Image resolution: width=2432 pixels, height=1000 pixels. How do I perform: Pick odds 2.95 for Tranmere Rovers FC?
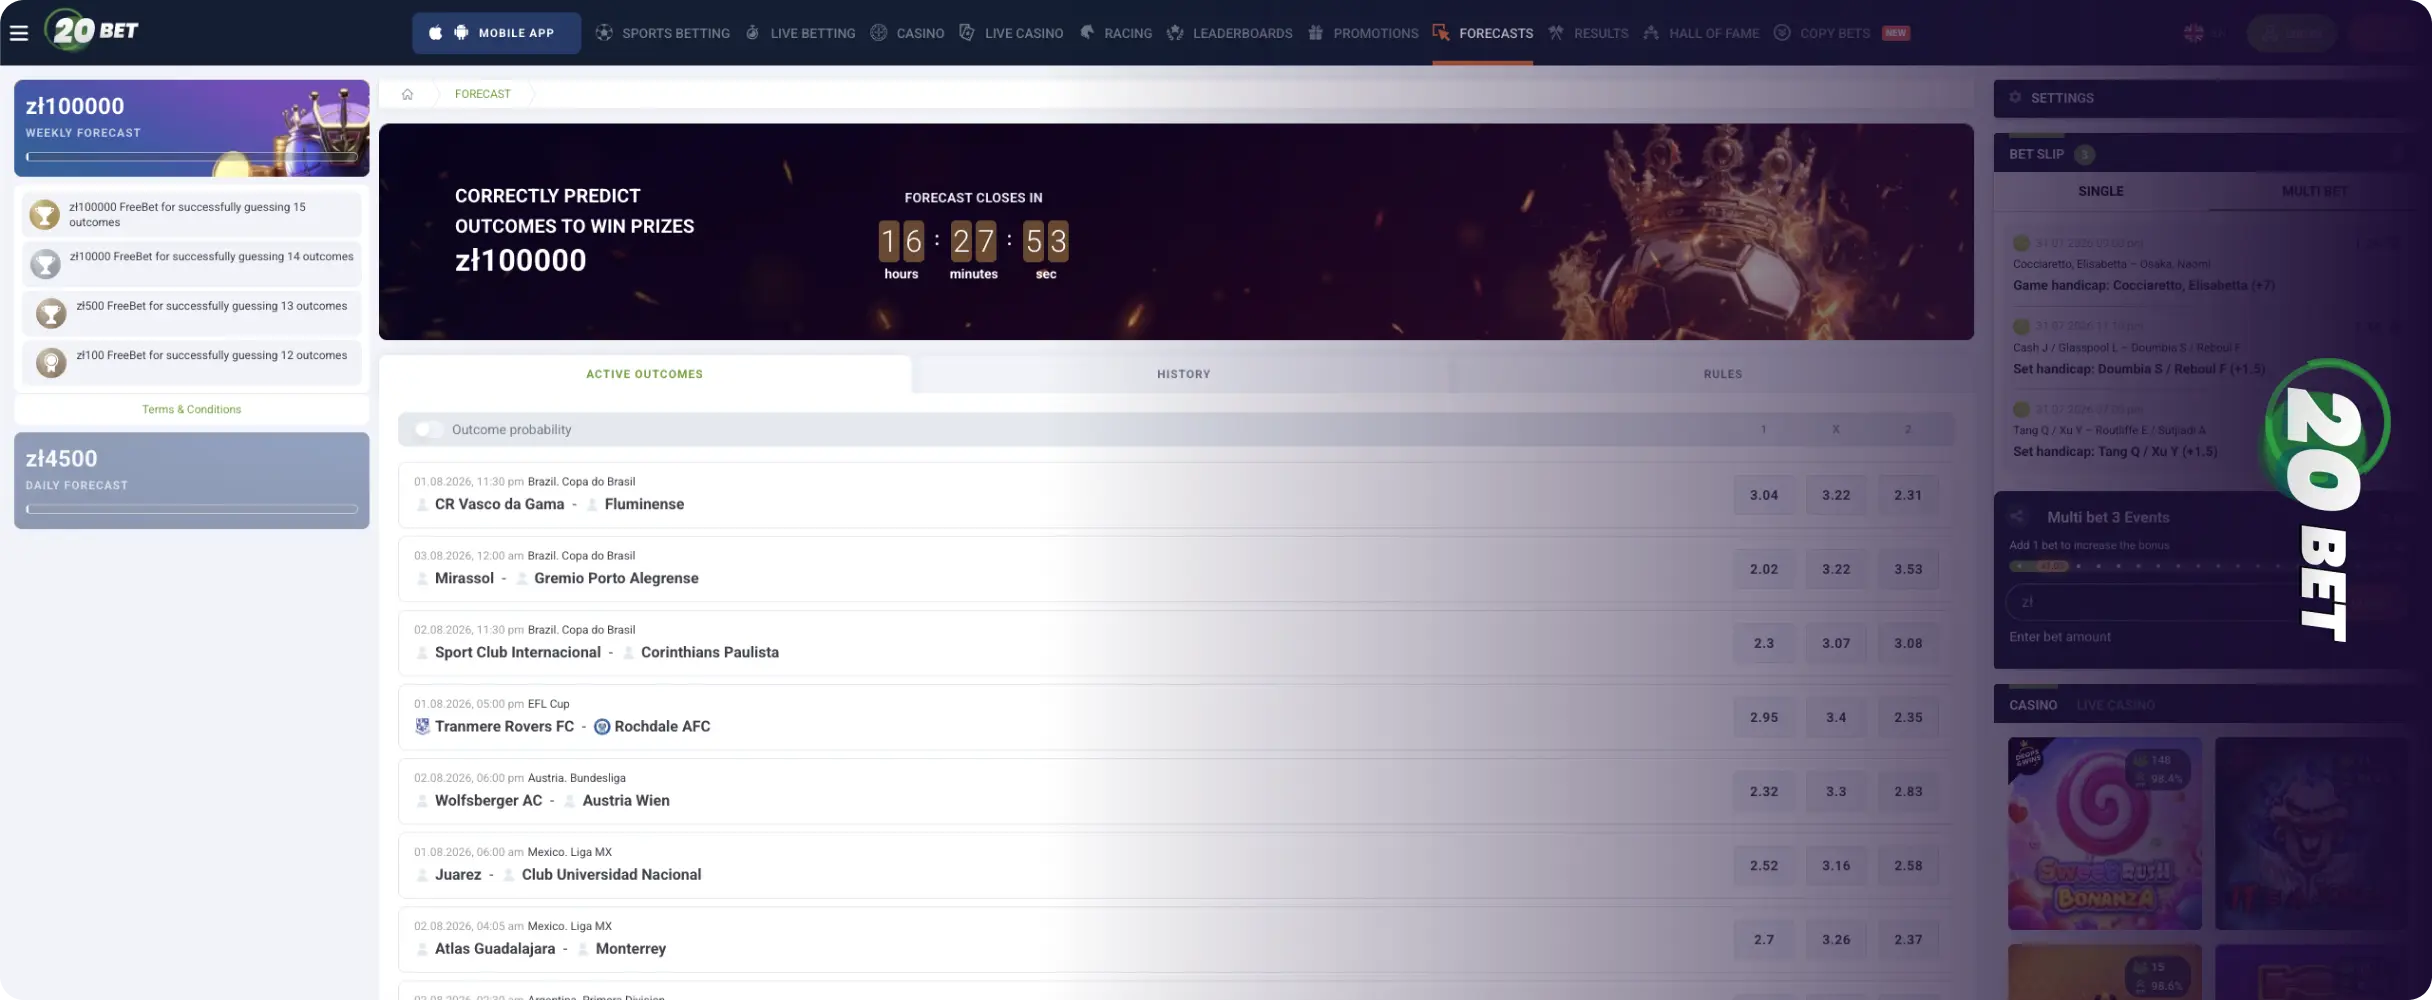click(1764, 717)
